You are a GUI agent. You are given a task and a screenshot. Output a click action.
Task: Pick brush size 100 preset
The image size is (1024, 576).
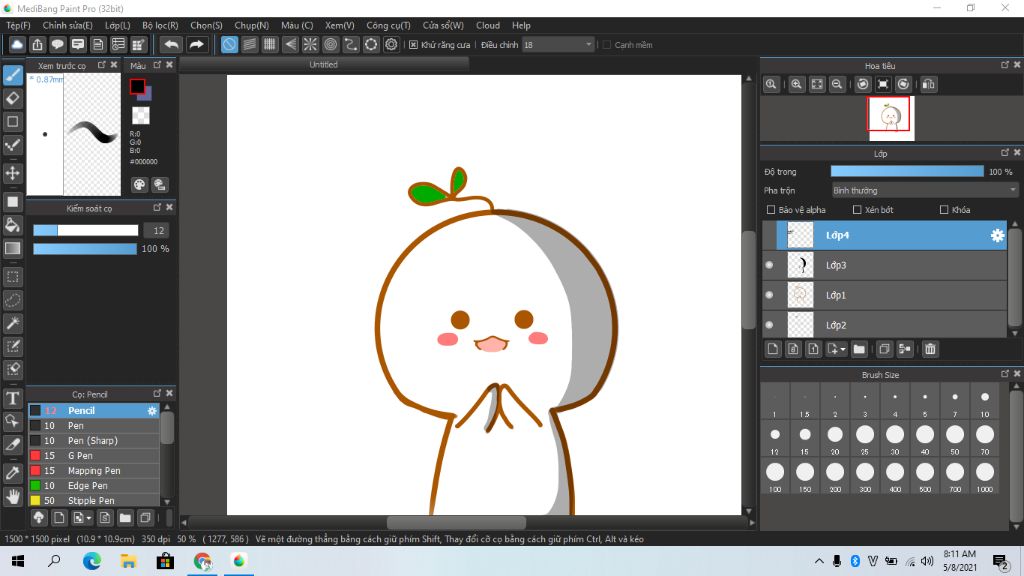click(x=775, y=475)
